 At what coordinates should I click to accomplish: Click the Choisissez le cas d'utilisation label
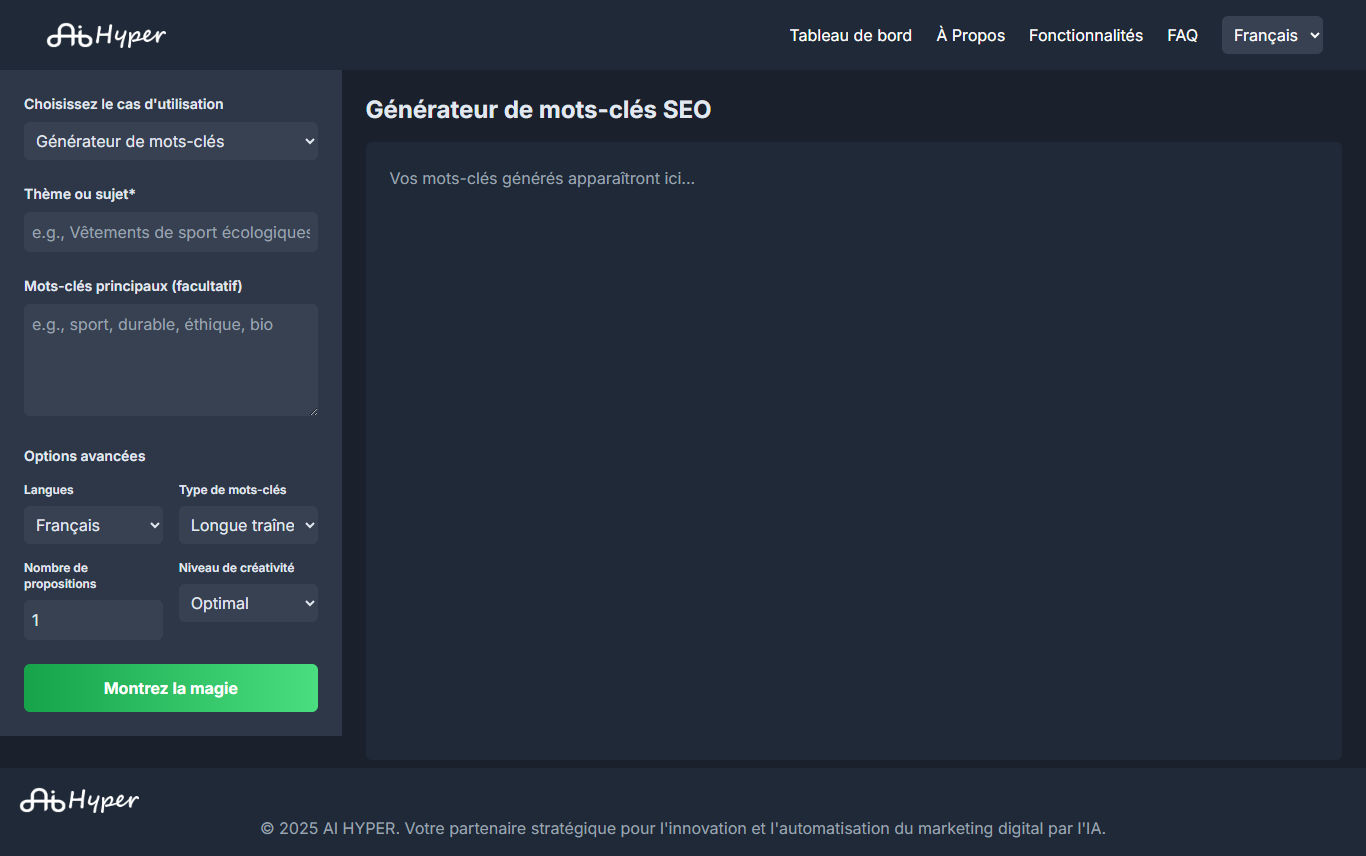[124, 104]
